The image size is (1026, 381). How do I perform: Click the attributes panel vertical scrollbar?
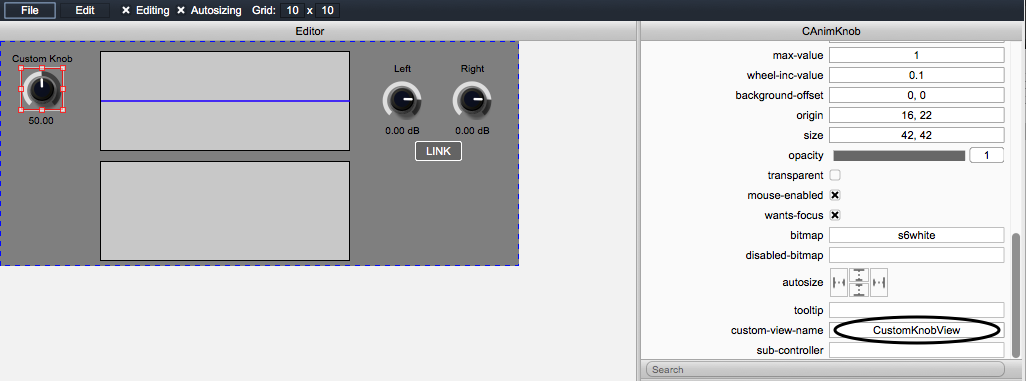1016,295
